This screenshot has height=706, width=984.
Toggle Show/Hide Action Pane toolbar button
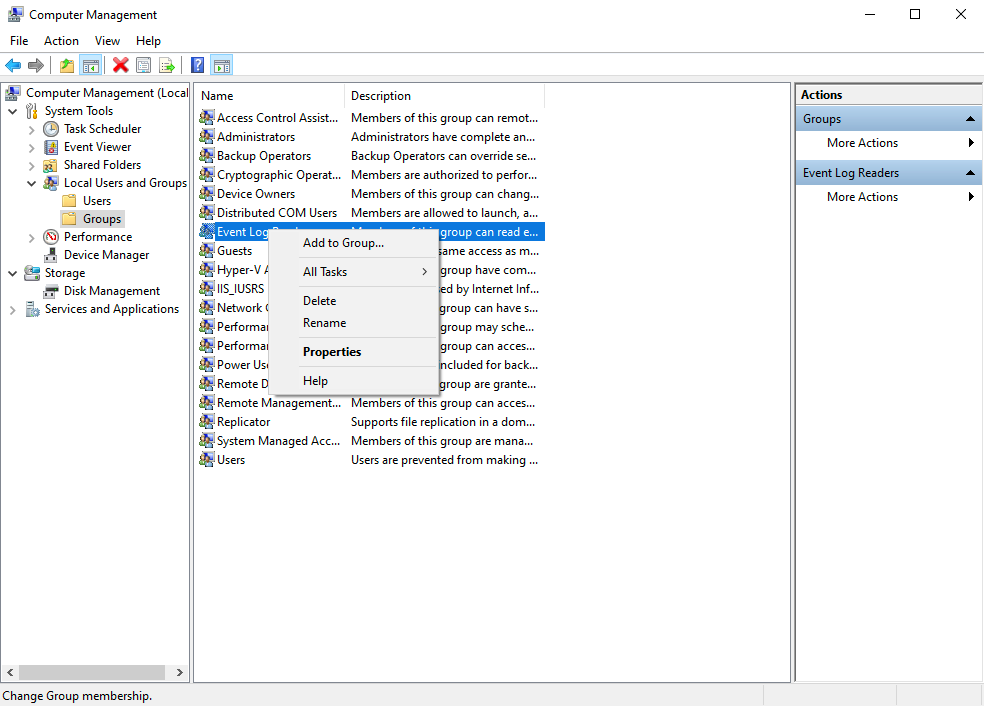(x=222, y=66)
